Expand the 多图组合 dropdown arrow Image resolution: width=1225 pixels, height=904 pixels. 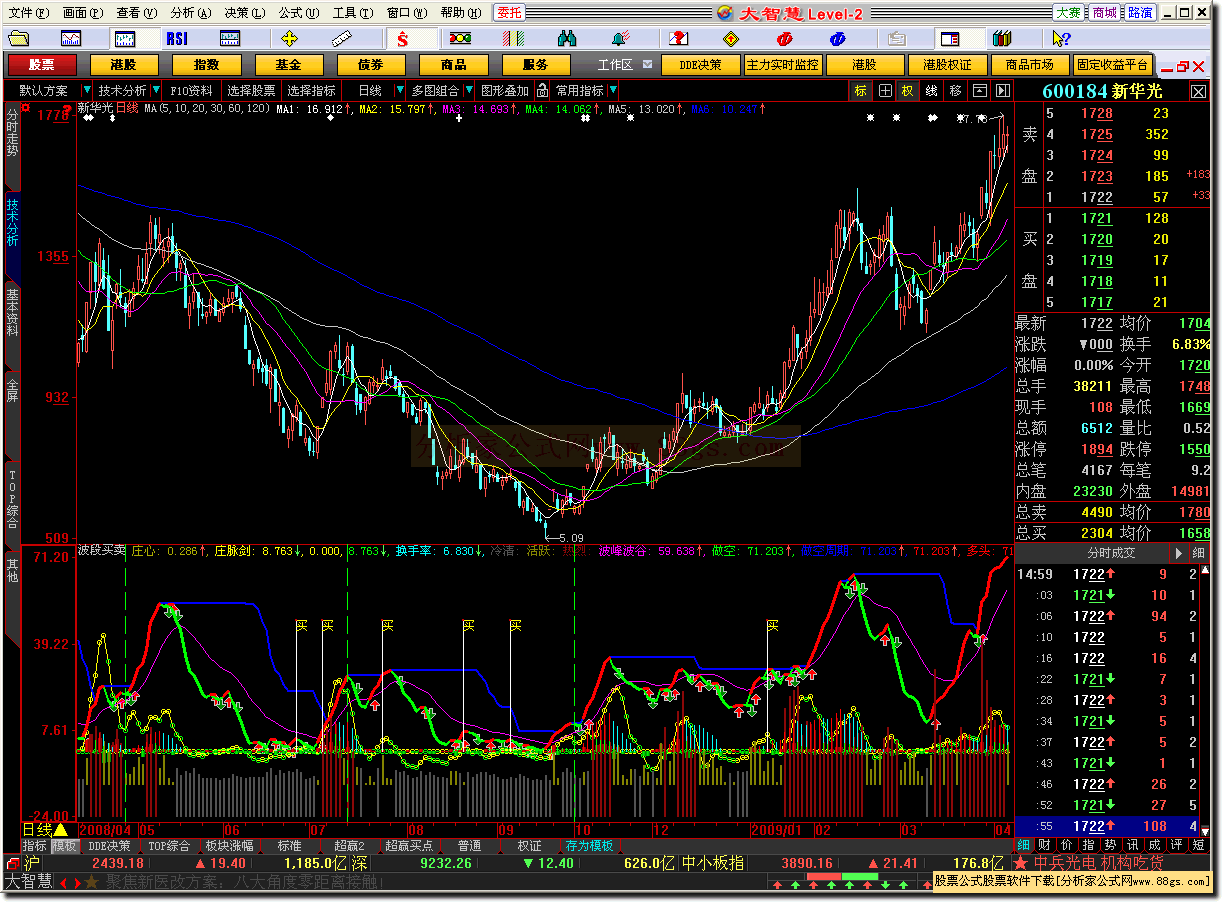click(468, 90)
